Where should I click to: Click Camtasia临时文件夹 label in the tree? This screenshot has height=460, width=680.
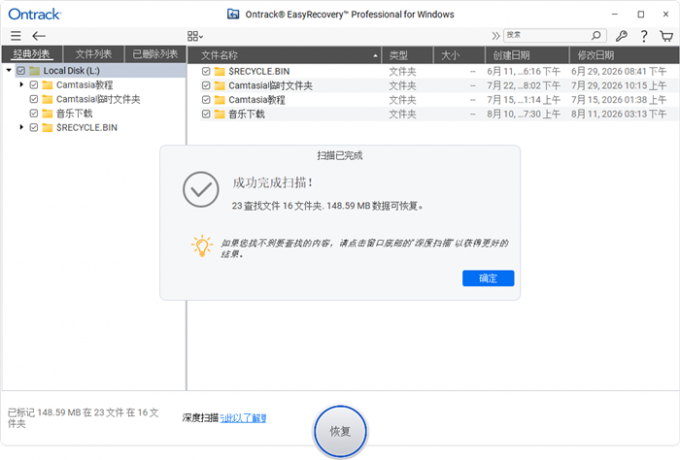click(x=98, y=99)
